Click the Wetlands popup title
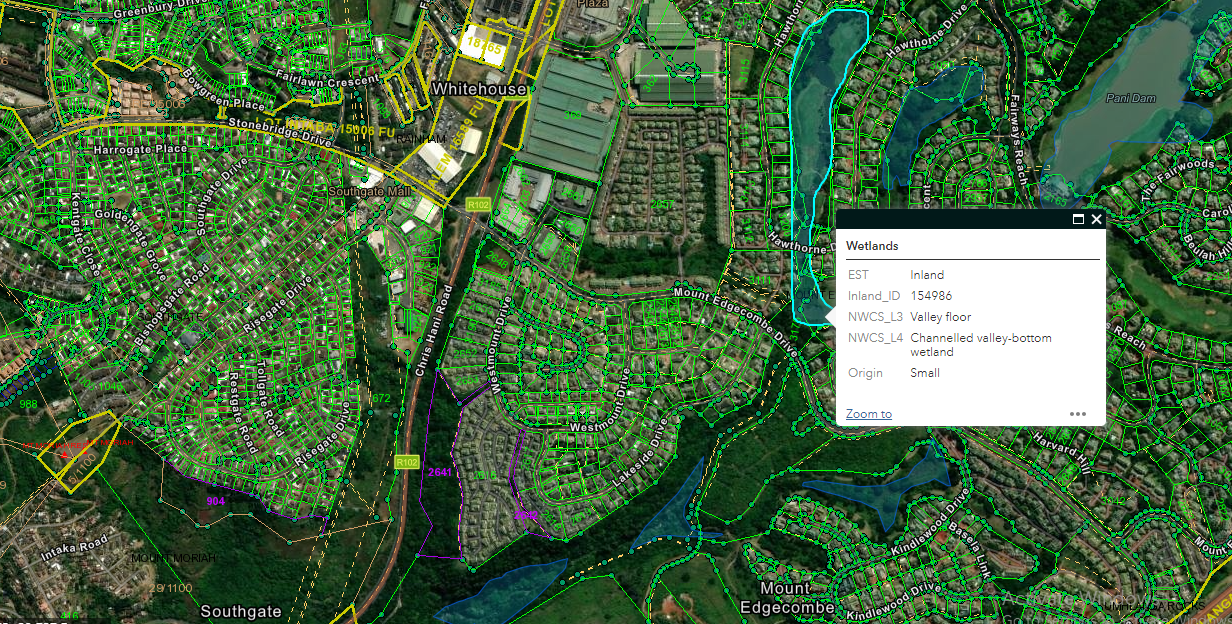Screen dimensions: 1232x624 click(872, 245)
